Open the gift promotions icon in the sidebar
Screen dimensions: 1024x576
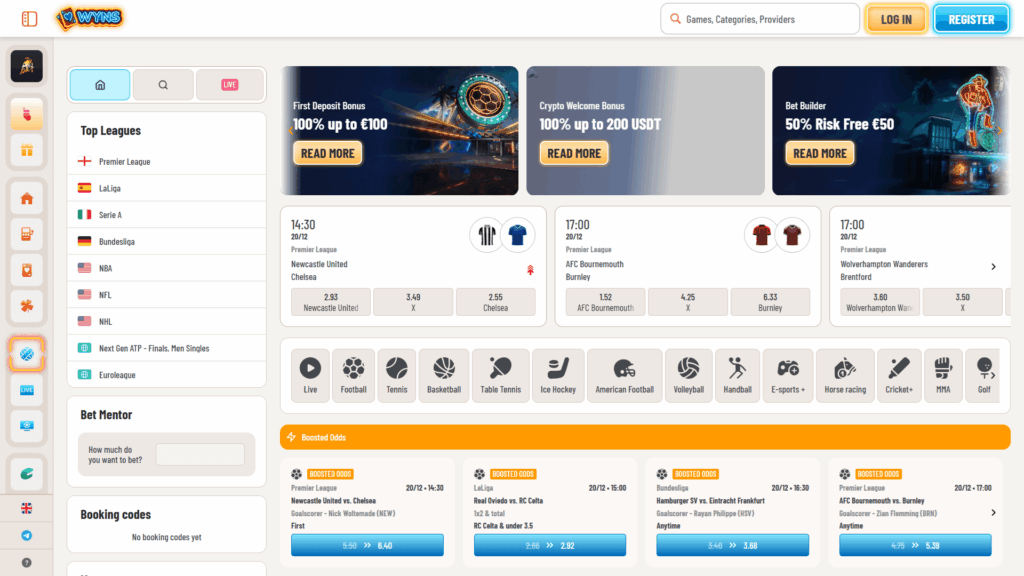27,150
